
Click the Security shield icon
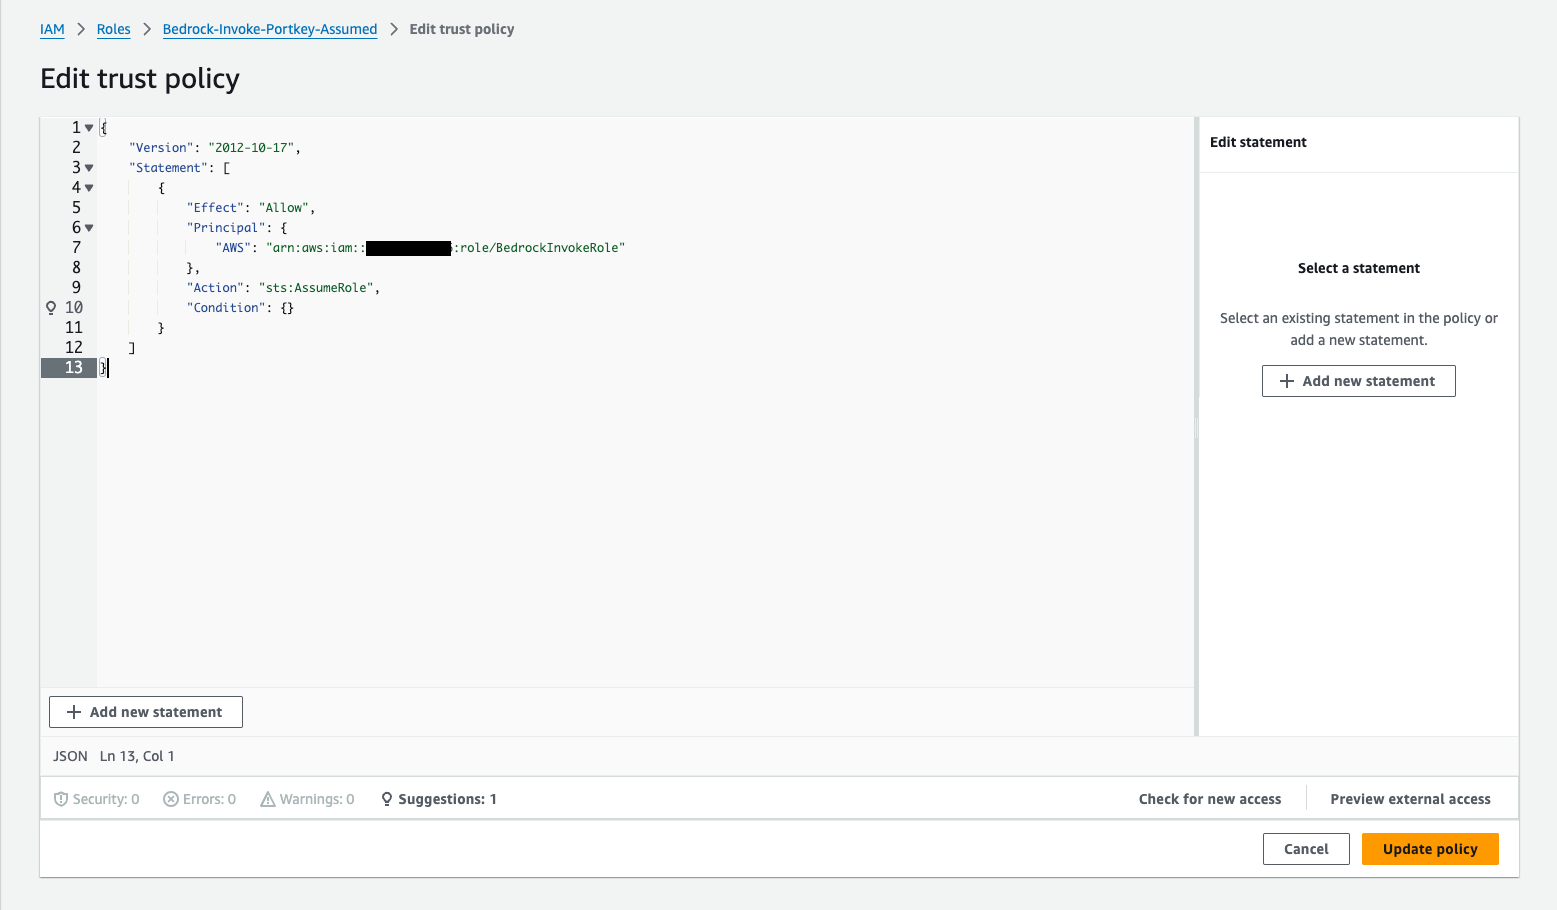click(61, 799)
